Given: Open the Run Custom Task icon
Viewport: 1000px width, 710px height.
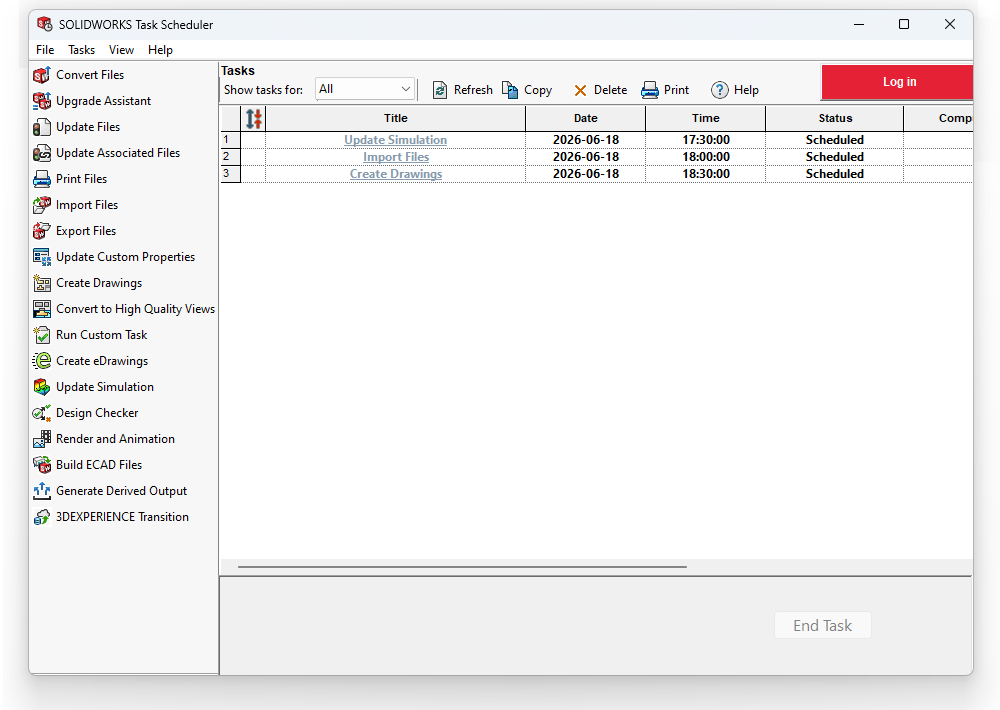Looking at the screenshot, I should pyautogui.click(x=41, y=335).
